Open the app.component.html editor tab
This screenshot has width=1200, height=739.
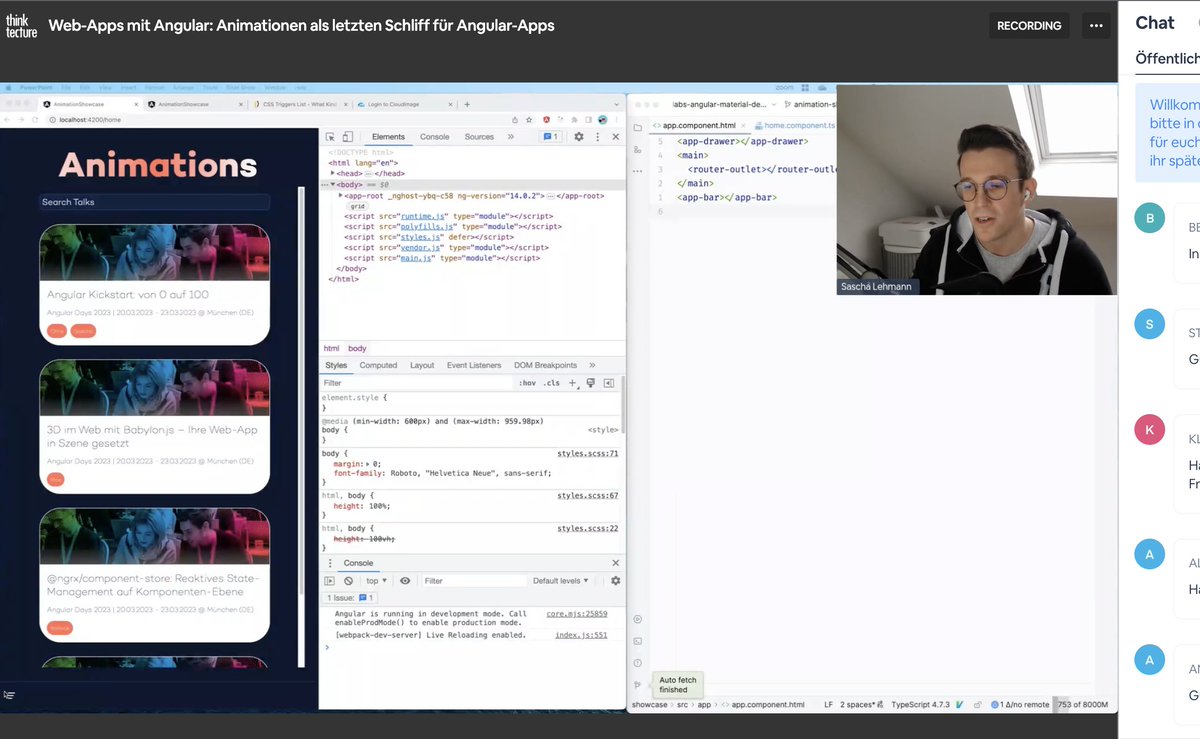pos(699,126)
